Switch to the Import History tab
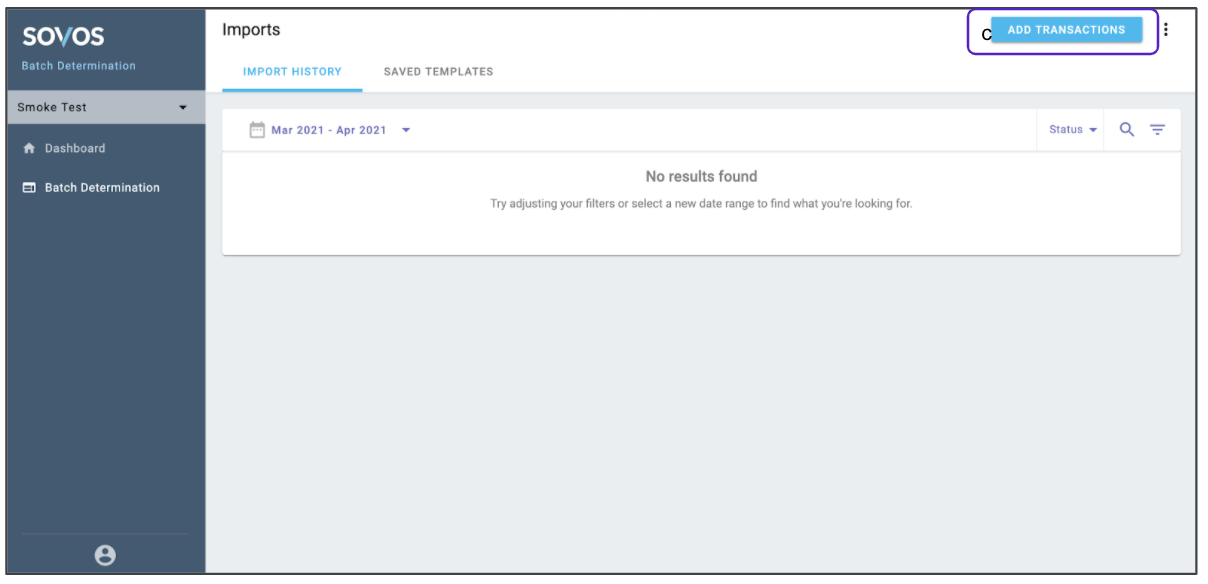 click(292, 72)
